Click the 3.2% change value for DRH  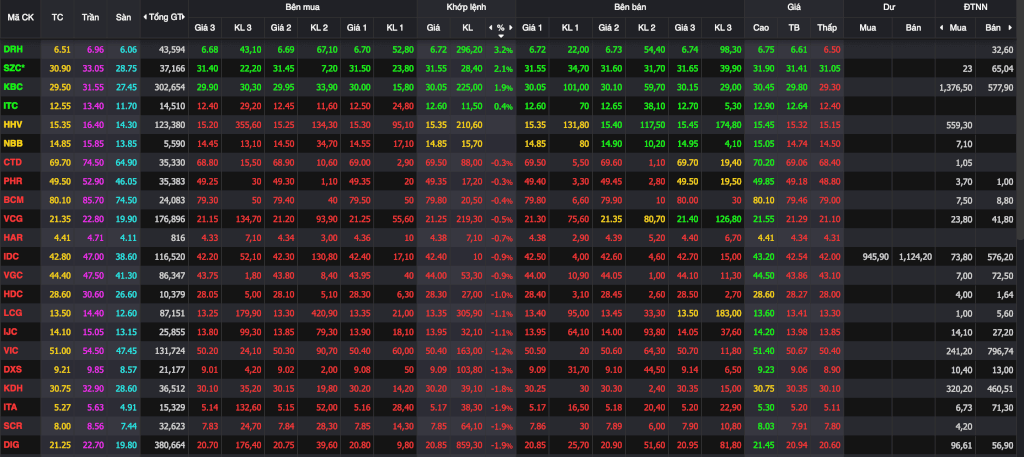click(x=504, y=50)
